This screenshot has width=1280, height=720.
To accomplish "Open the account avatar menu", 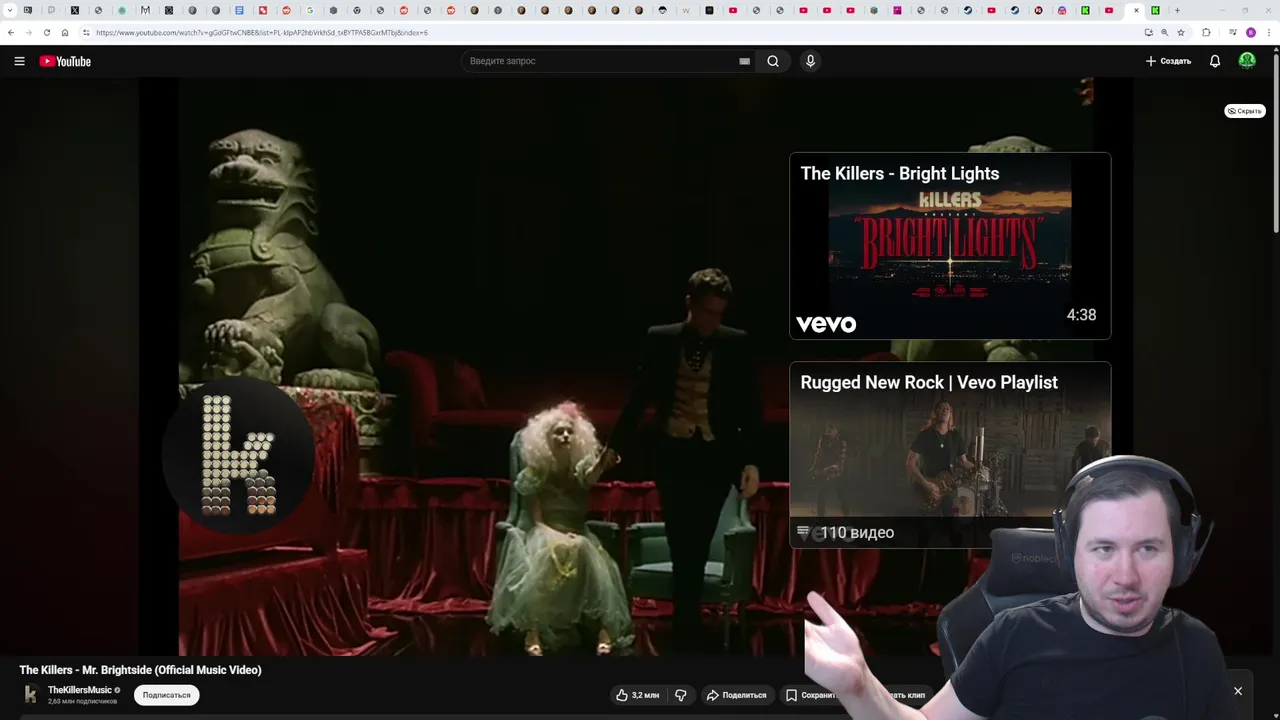I will 1247,61.
